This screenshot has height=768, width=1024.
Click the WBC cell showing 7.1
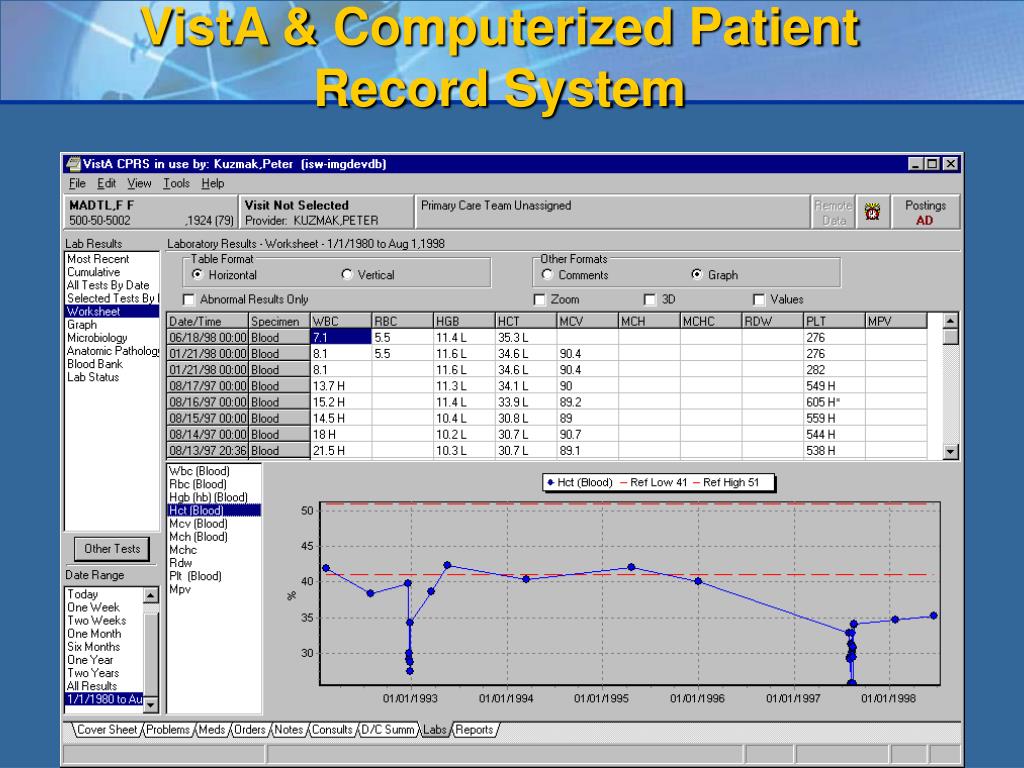[341, 338]
